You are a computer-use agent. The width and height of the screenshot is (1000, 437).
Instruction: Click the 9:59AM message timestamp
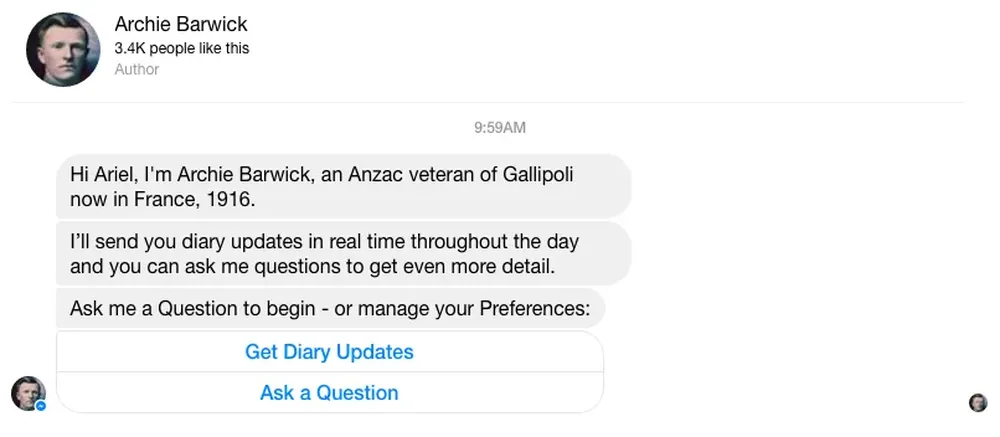click(499, 128)
